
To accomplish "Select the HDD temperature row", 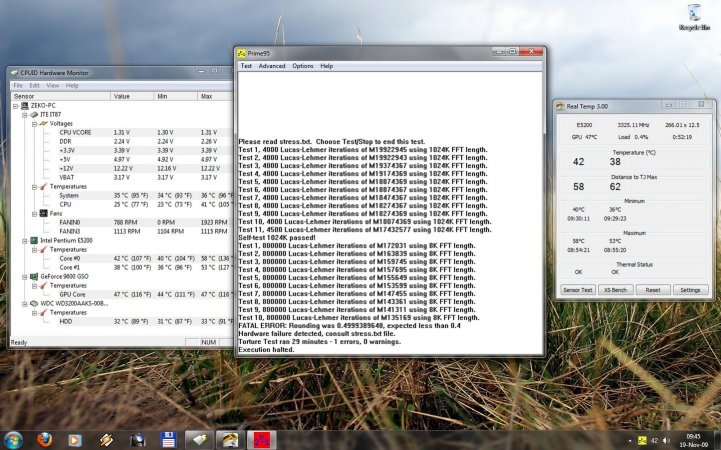I will 122,321.
